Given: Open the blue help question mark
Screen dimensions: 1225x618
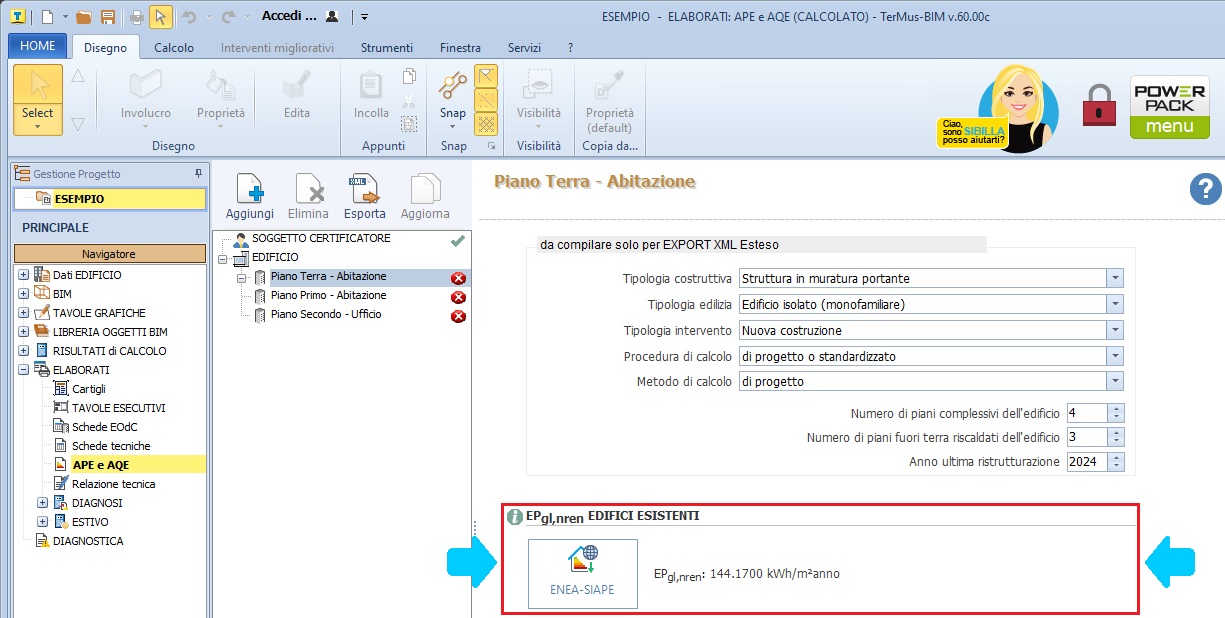Looking at the screenshot, I should point(1206,188).
